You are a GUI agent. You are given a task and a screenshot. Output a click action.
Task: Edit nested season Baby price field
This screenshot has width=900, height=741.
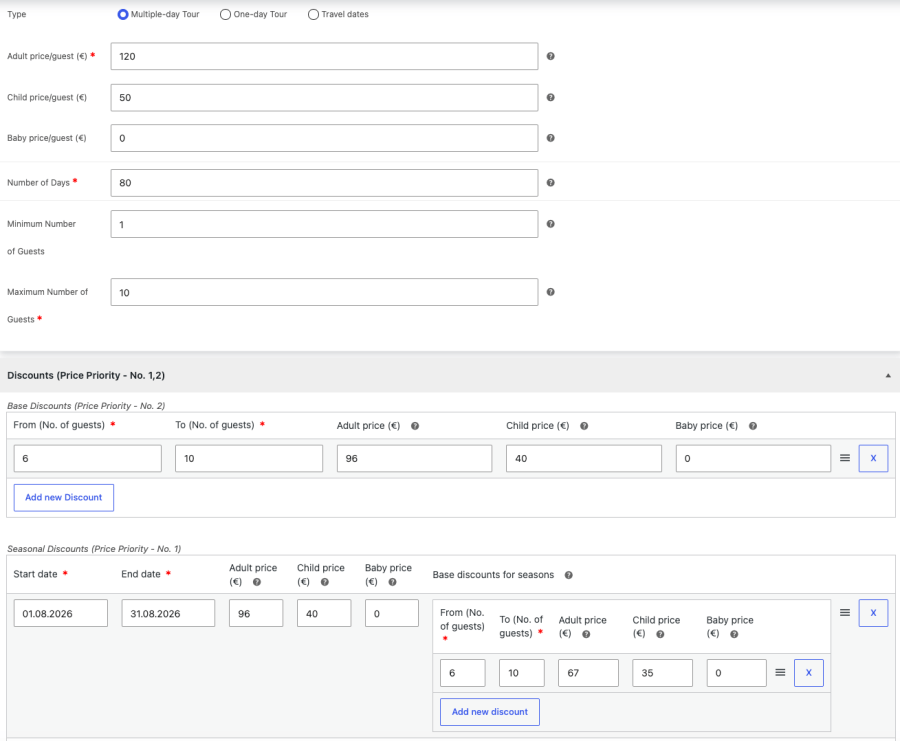tap(736, 673)
